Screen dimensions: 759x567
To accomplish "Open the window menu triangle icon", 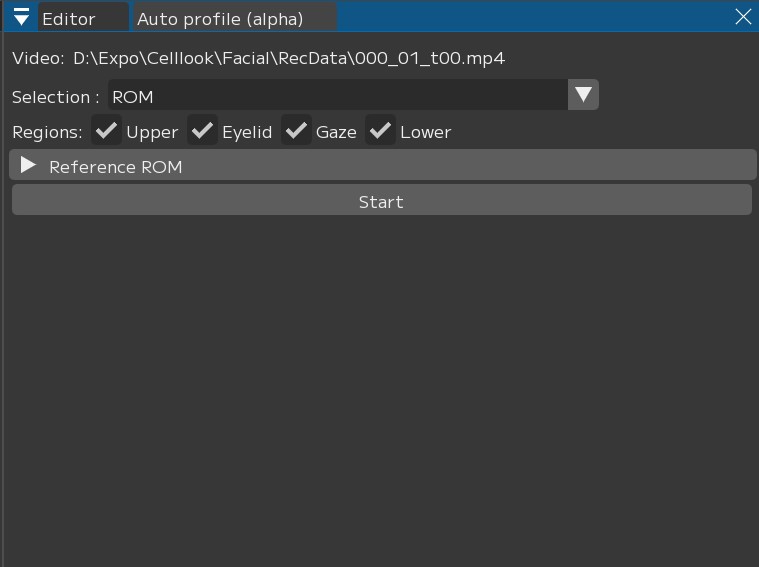I will click(x=21, y=17).
